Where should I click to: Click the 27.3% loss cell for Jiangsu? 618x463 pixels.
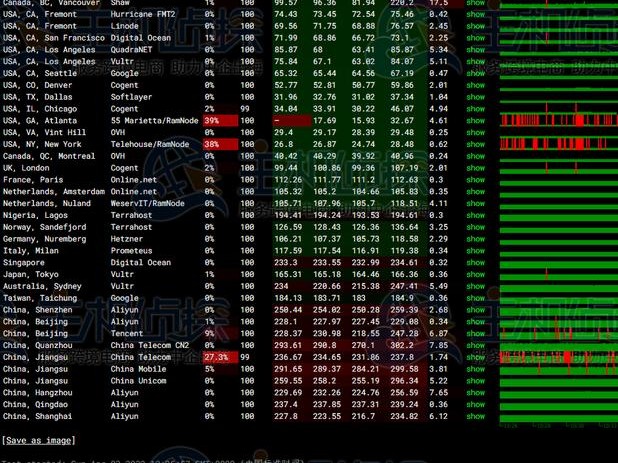pyautogui.click(x=220, y=357)
